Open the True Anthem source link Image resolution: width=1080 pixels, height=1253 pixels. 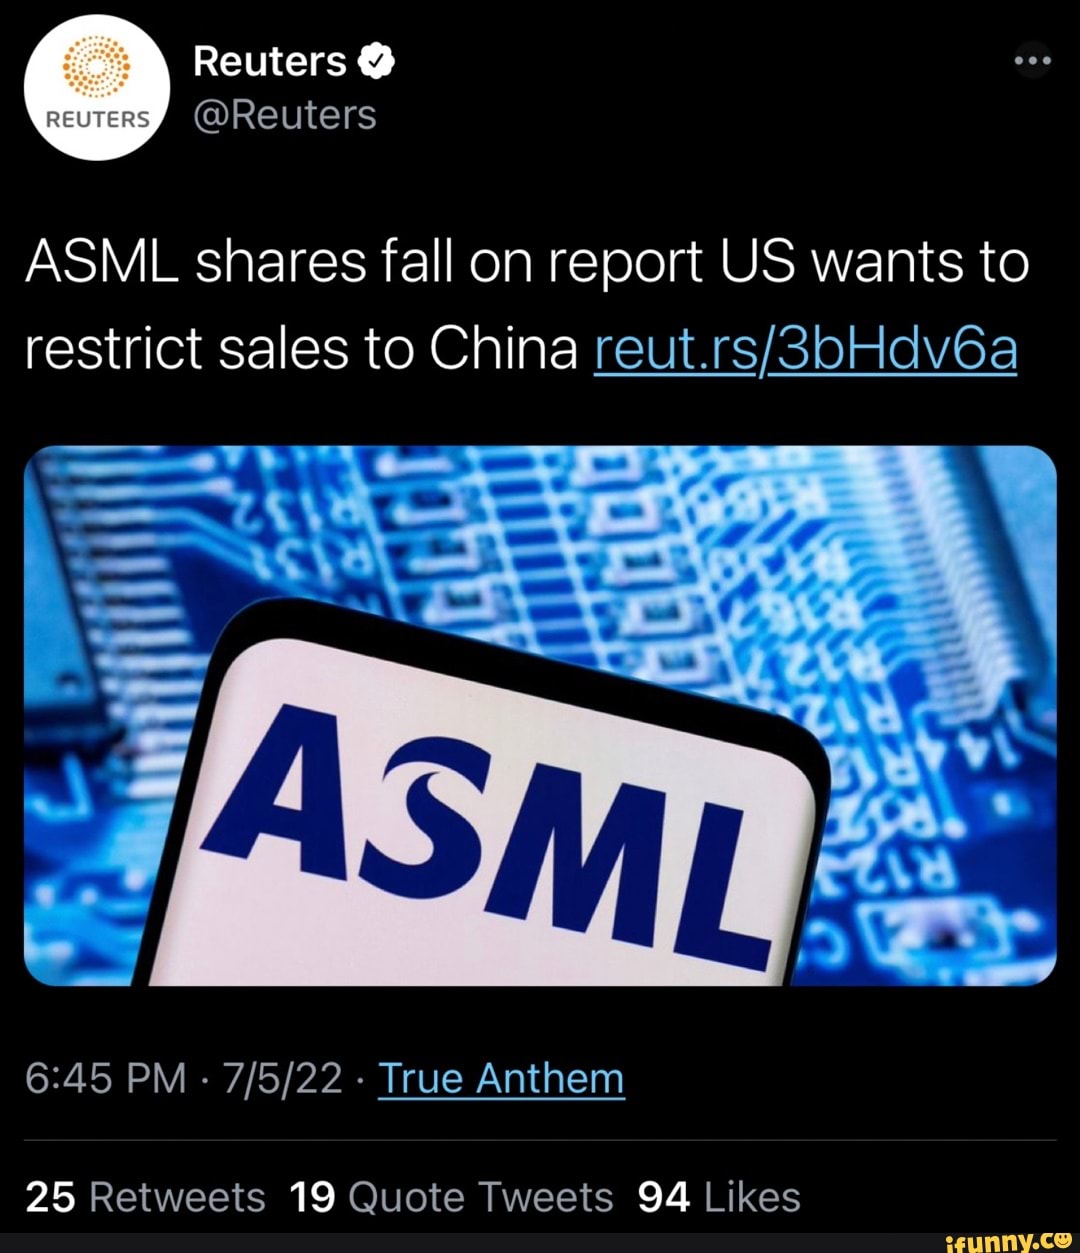[x=500, y=1078]
